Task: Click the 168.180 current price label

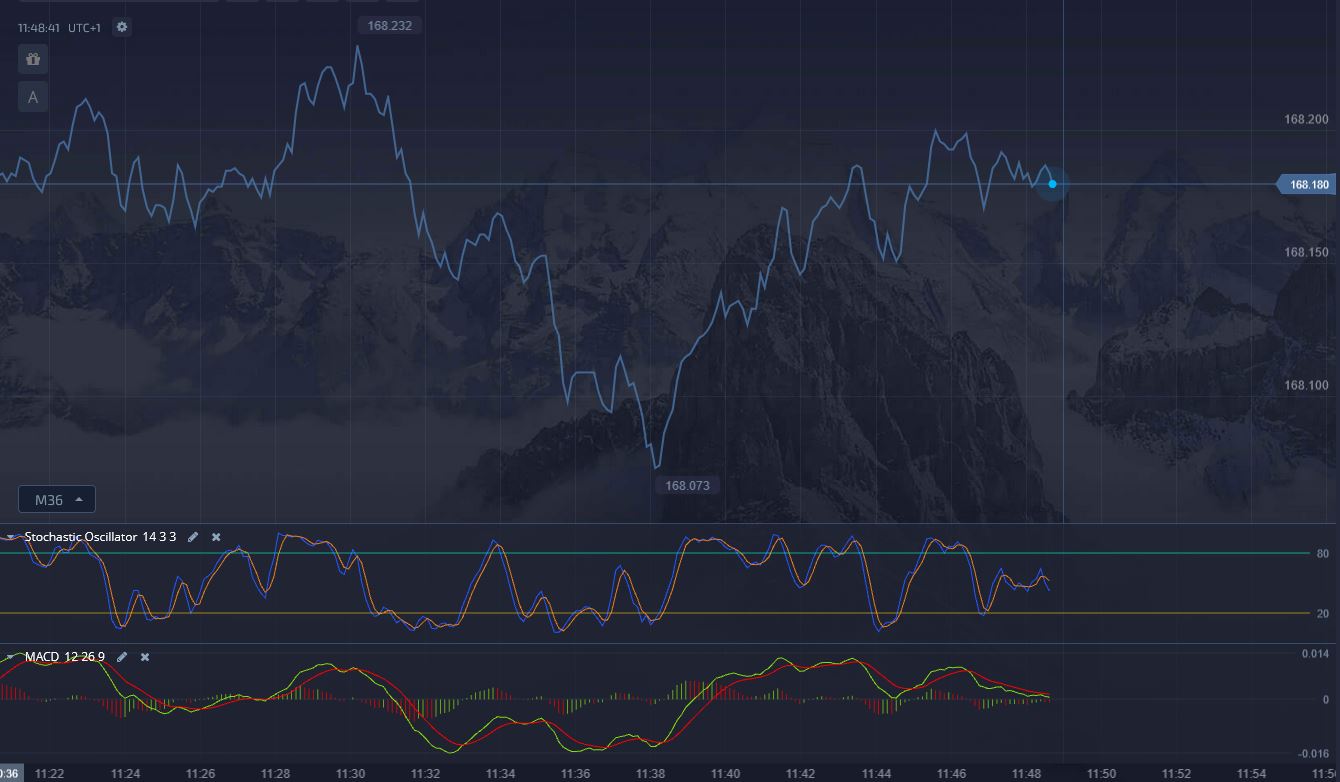Action: 1308,184
